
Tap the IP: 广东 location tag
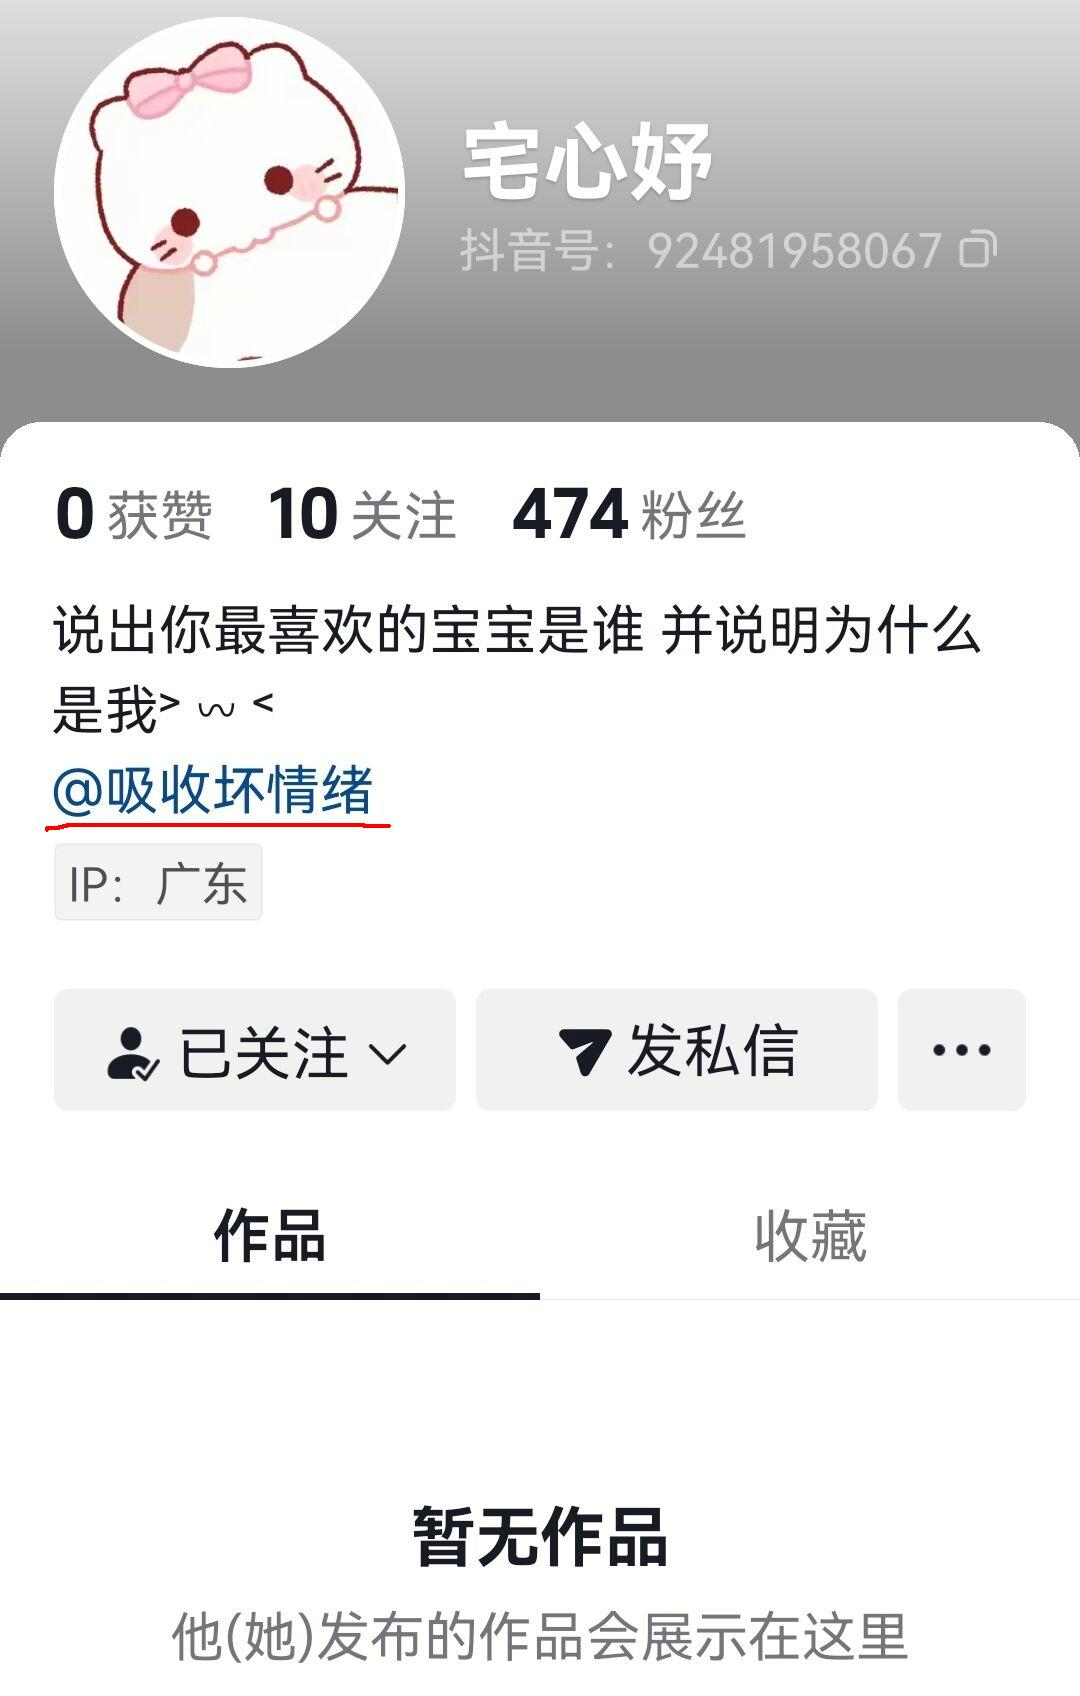(158, 882)
